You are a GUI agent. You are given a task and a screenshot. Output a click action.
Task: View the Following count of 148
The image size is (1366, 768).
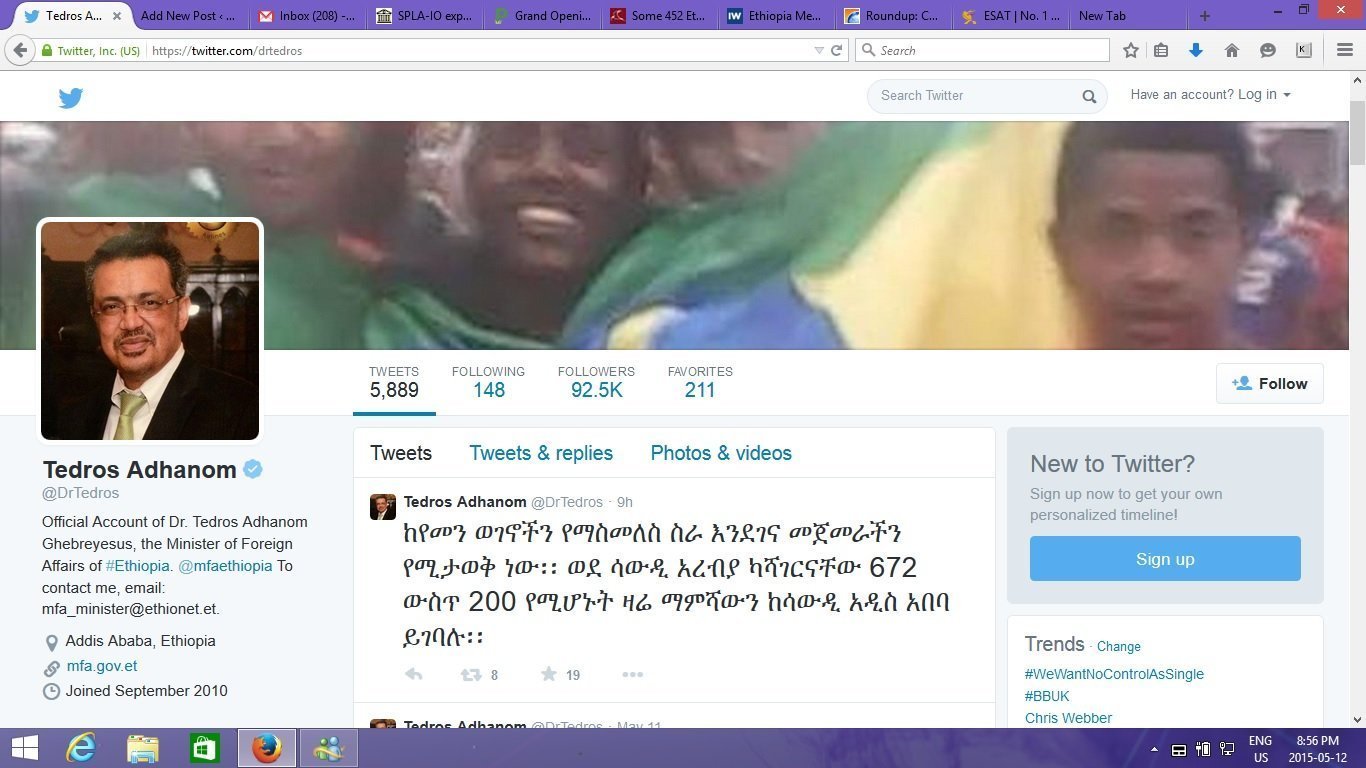(x=488, y=382)
